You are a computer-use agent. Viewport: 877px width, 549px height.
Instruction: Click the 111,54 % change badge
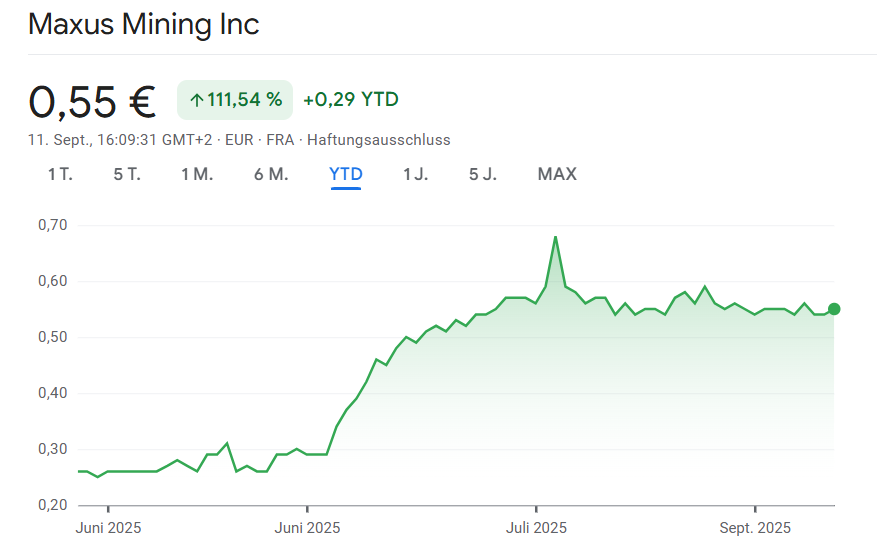point(235,100)
